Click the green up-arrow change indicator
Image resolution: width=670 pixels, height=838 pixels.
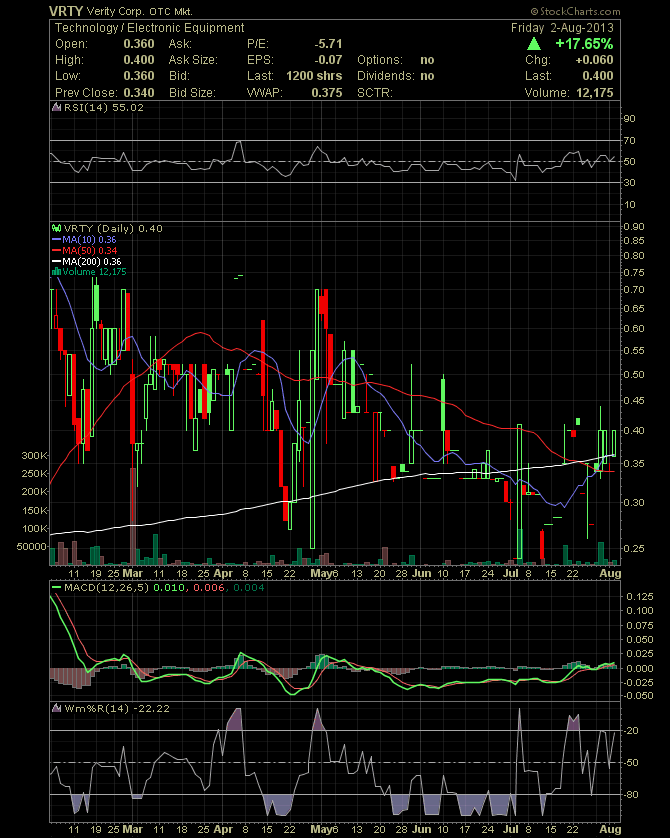pyautogui.click(x=533, y=44)
